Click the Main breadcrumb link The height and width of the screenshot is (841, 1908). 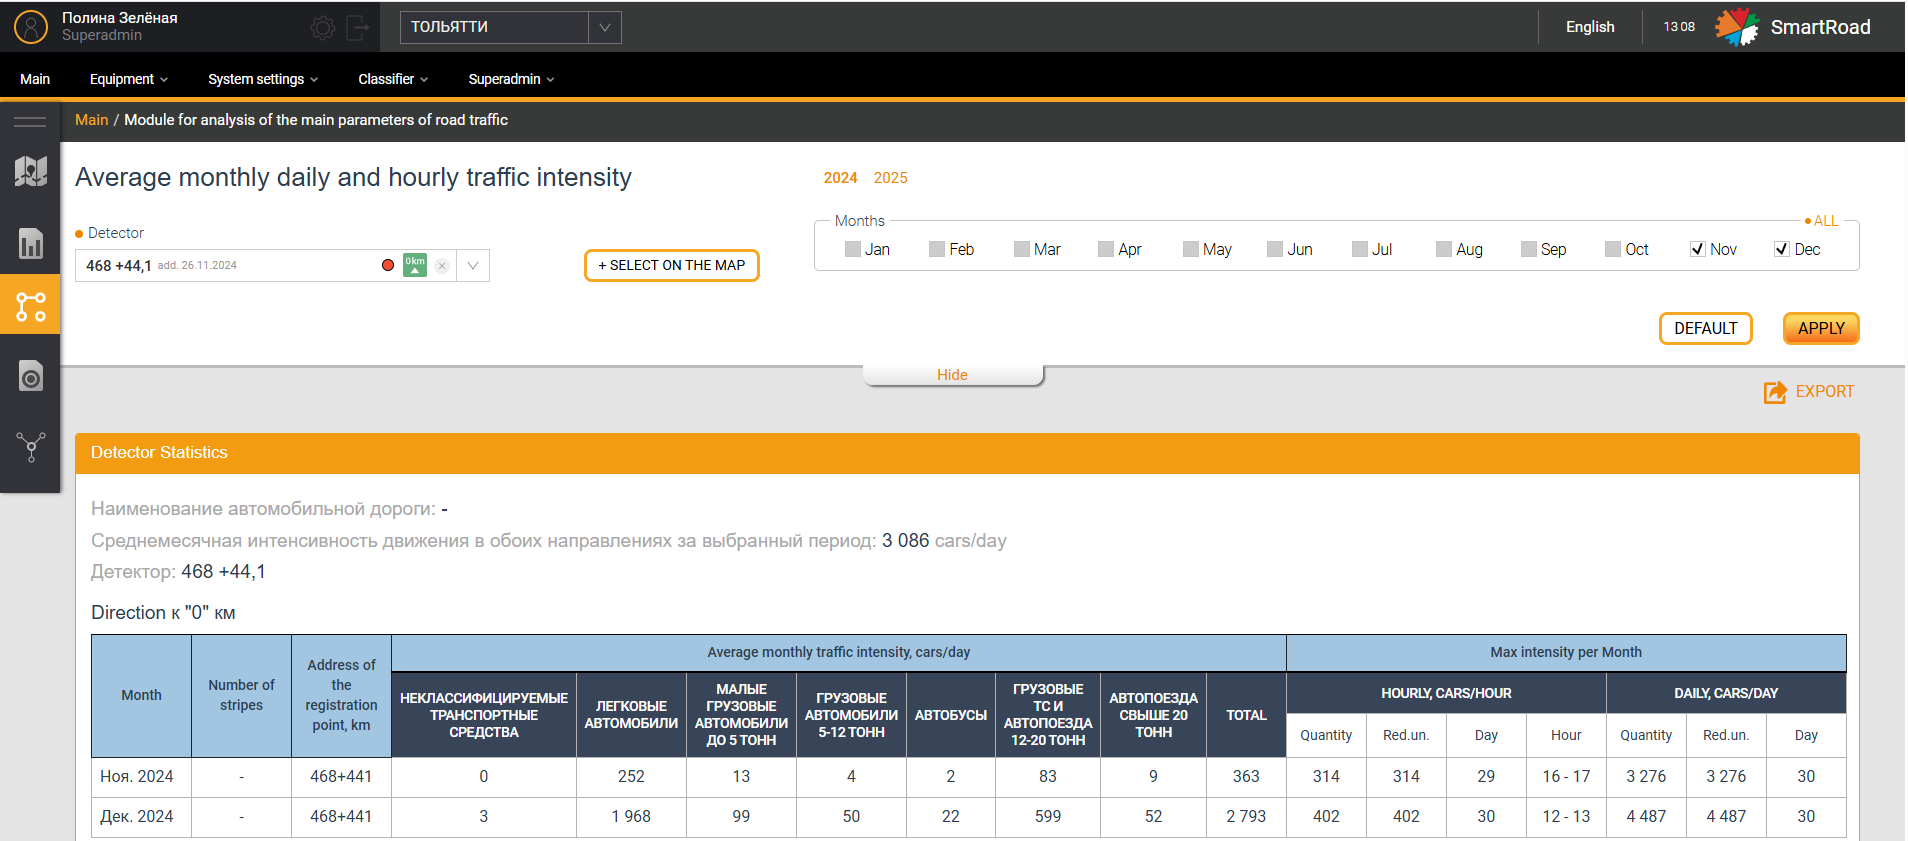pyautogui.click(x=91, y=120)
